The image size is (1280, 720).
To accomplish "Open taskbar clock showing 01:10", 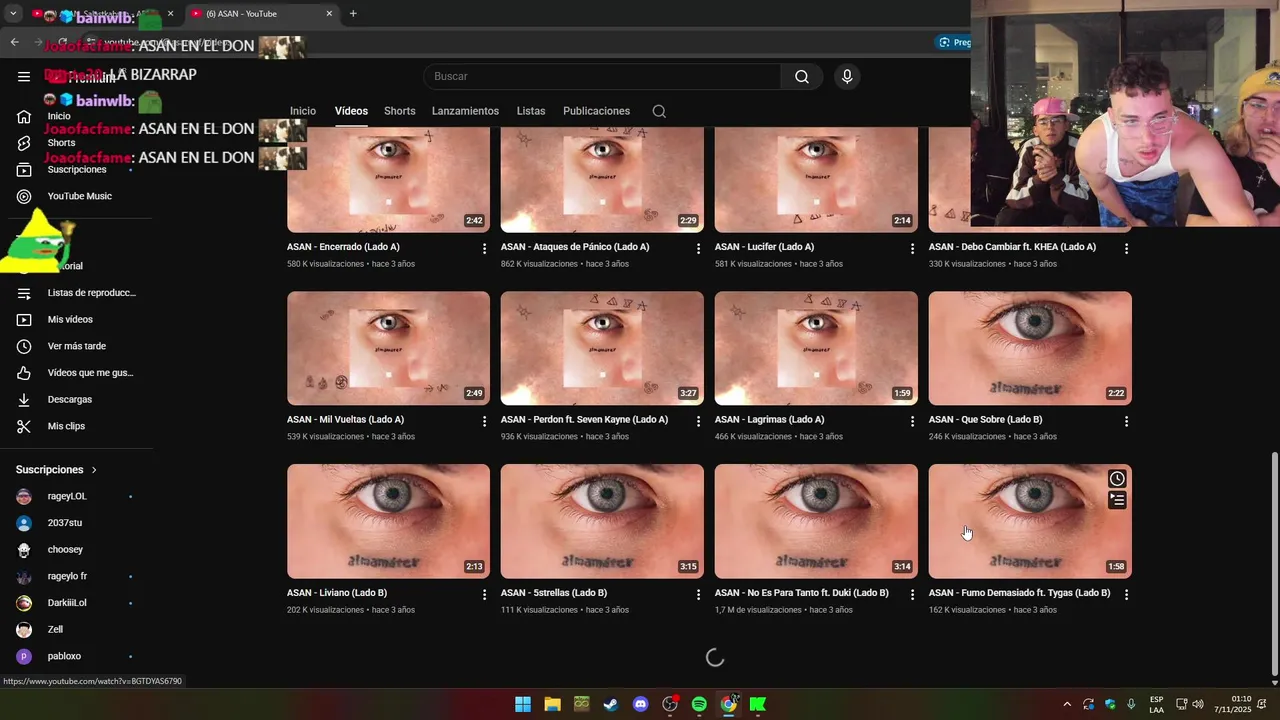I will 1233,704.
